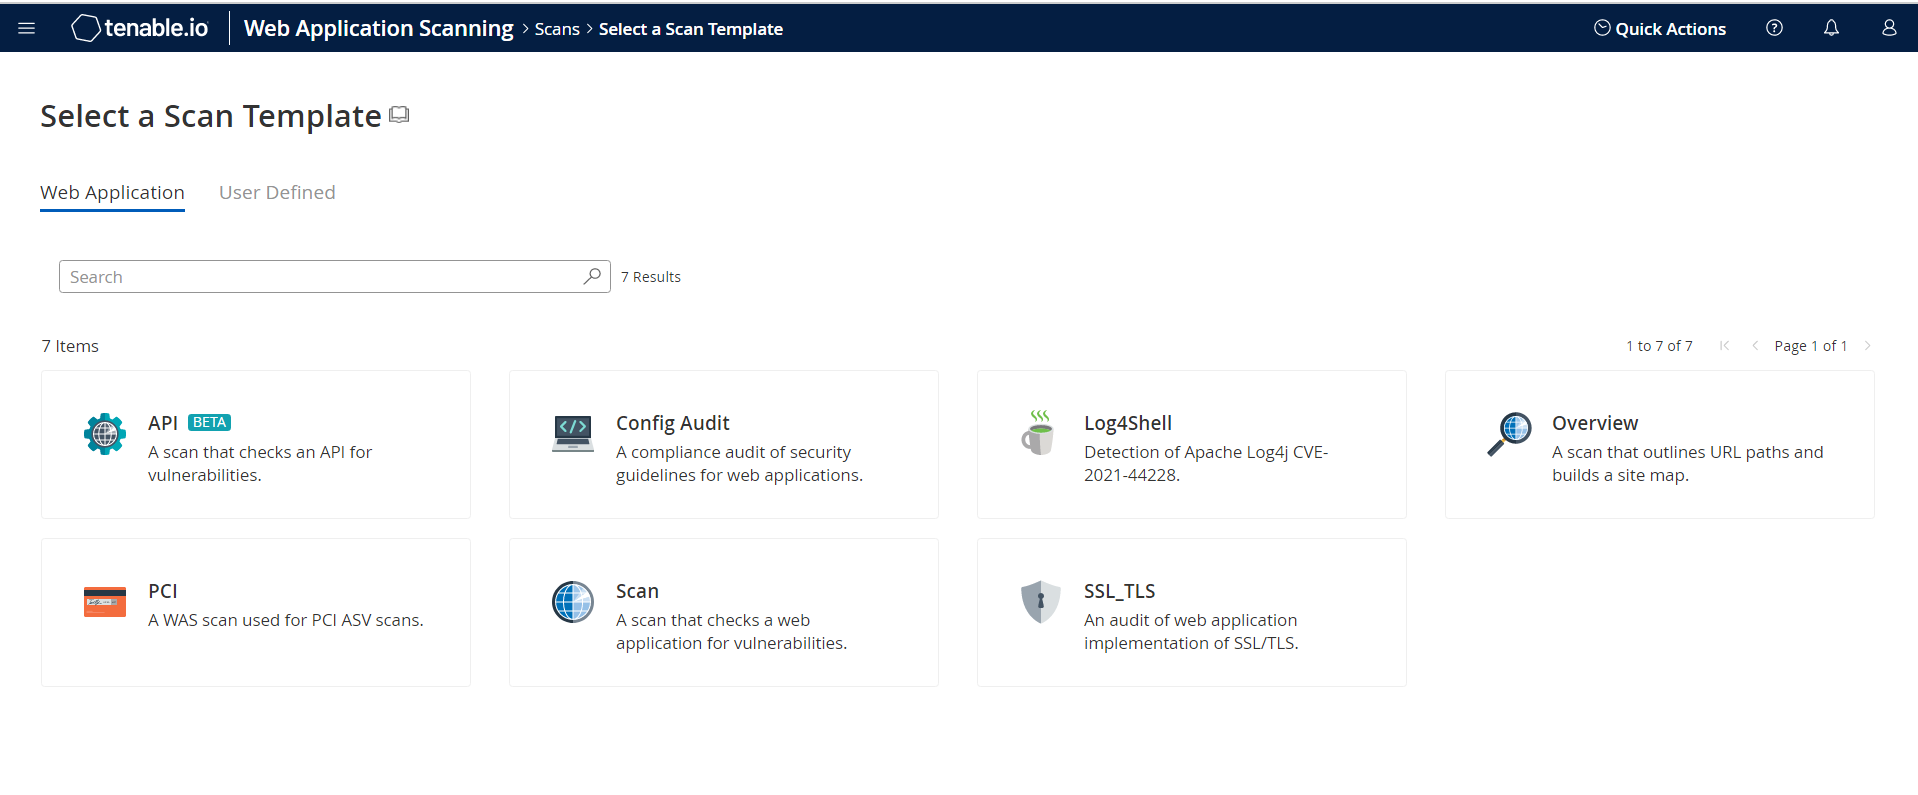Click the Select a Scan Template heading
Screen dimensions: 1918x795
[x=211, y=116]
